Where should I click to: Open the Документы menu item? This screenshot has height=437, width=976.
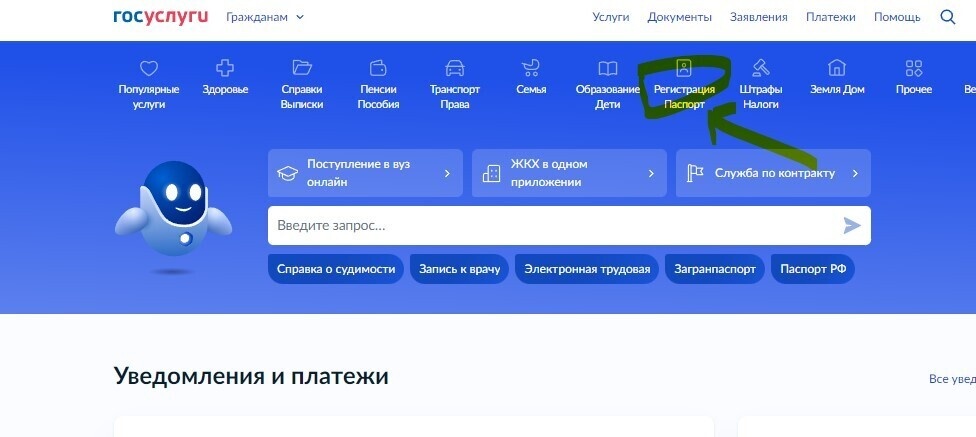(x=679, y=17)
